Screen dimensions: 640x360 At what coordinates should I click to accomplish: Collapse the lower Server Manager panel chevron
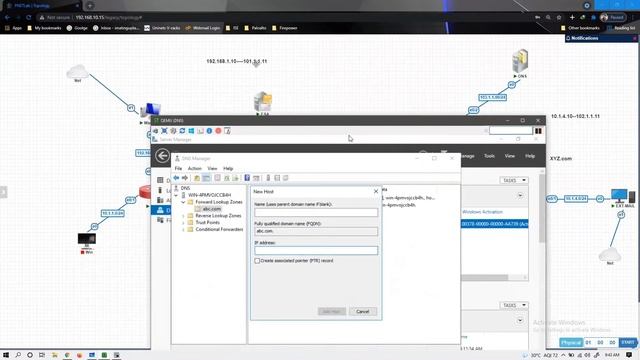tap(520, 320)
